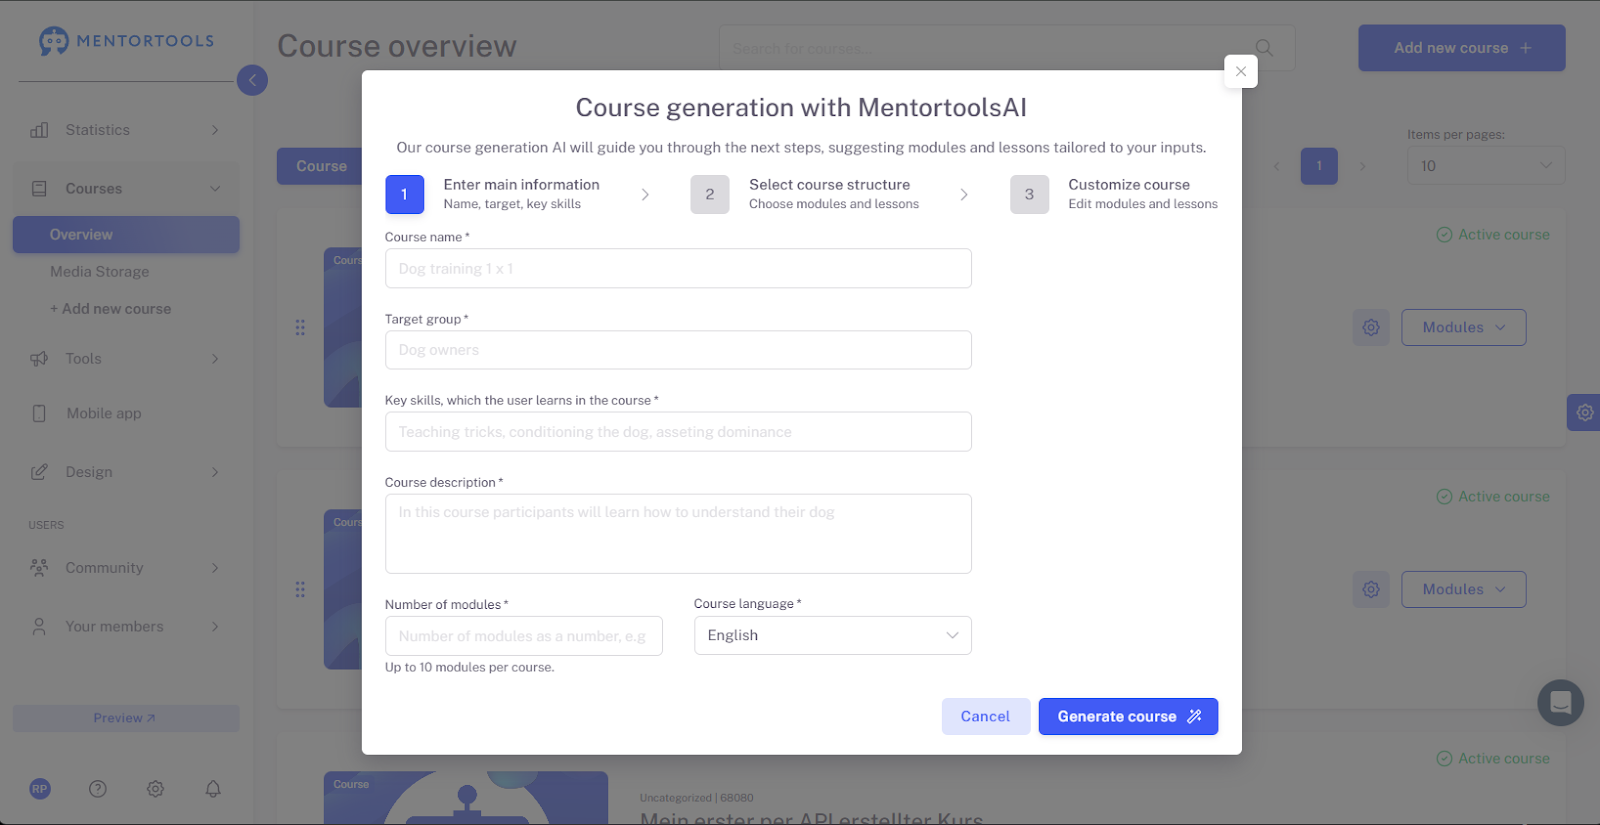The height and width of the screenshot is (825, 1600).
Task: Click Add new course button
Action: point(1462,48)
